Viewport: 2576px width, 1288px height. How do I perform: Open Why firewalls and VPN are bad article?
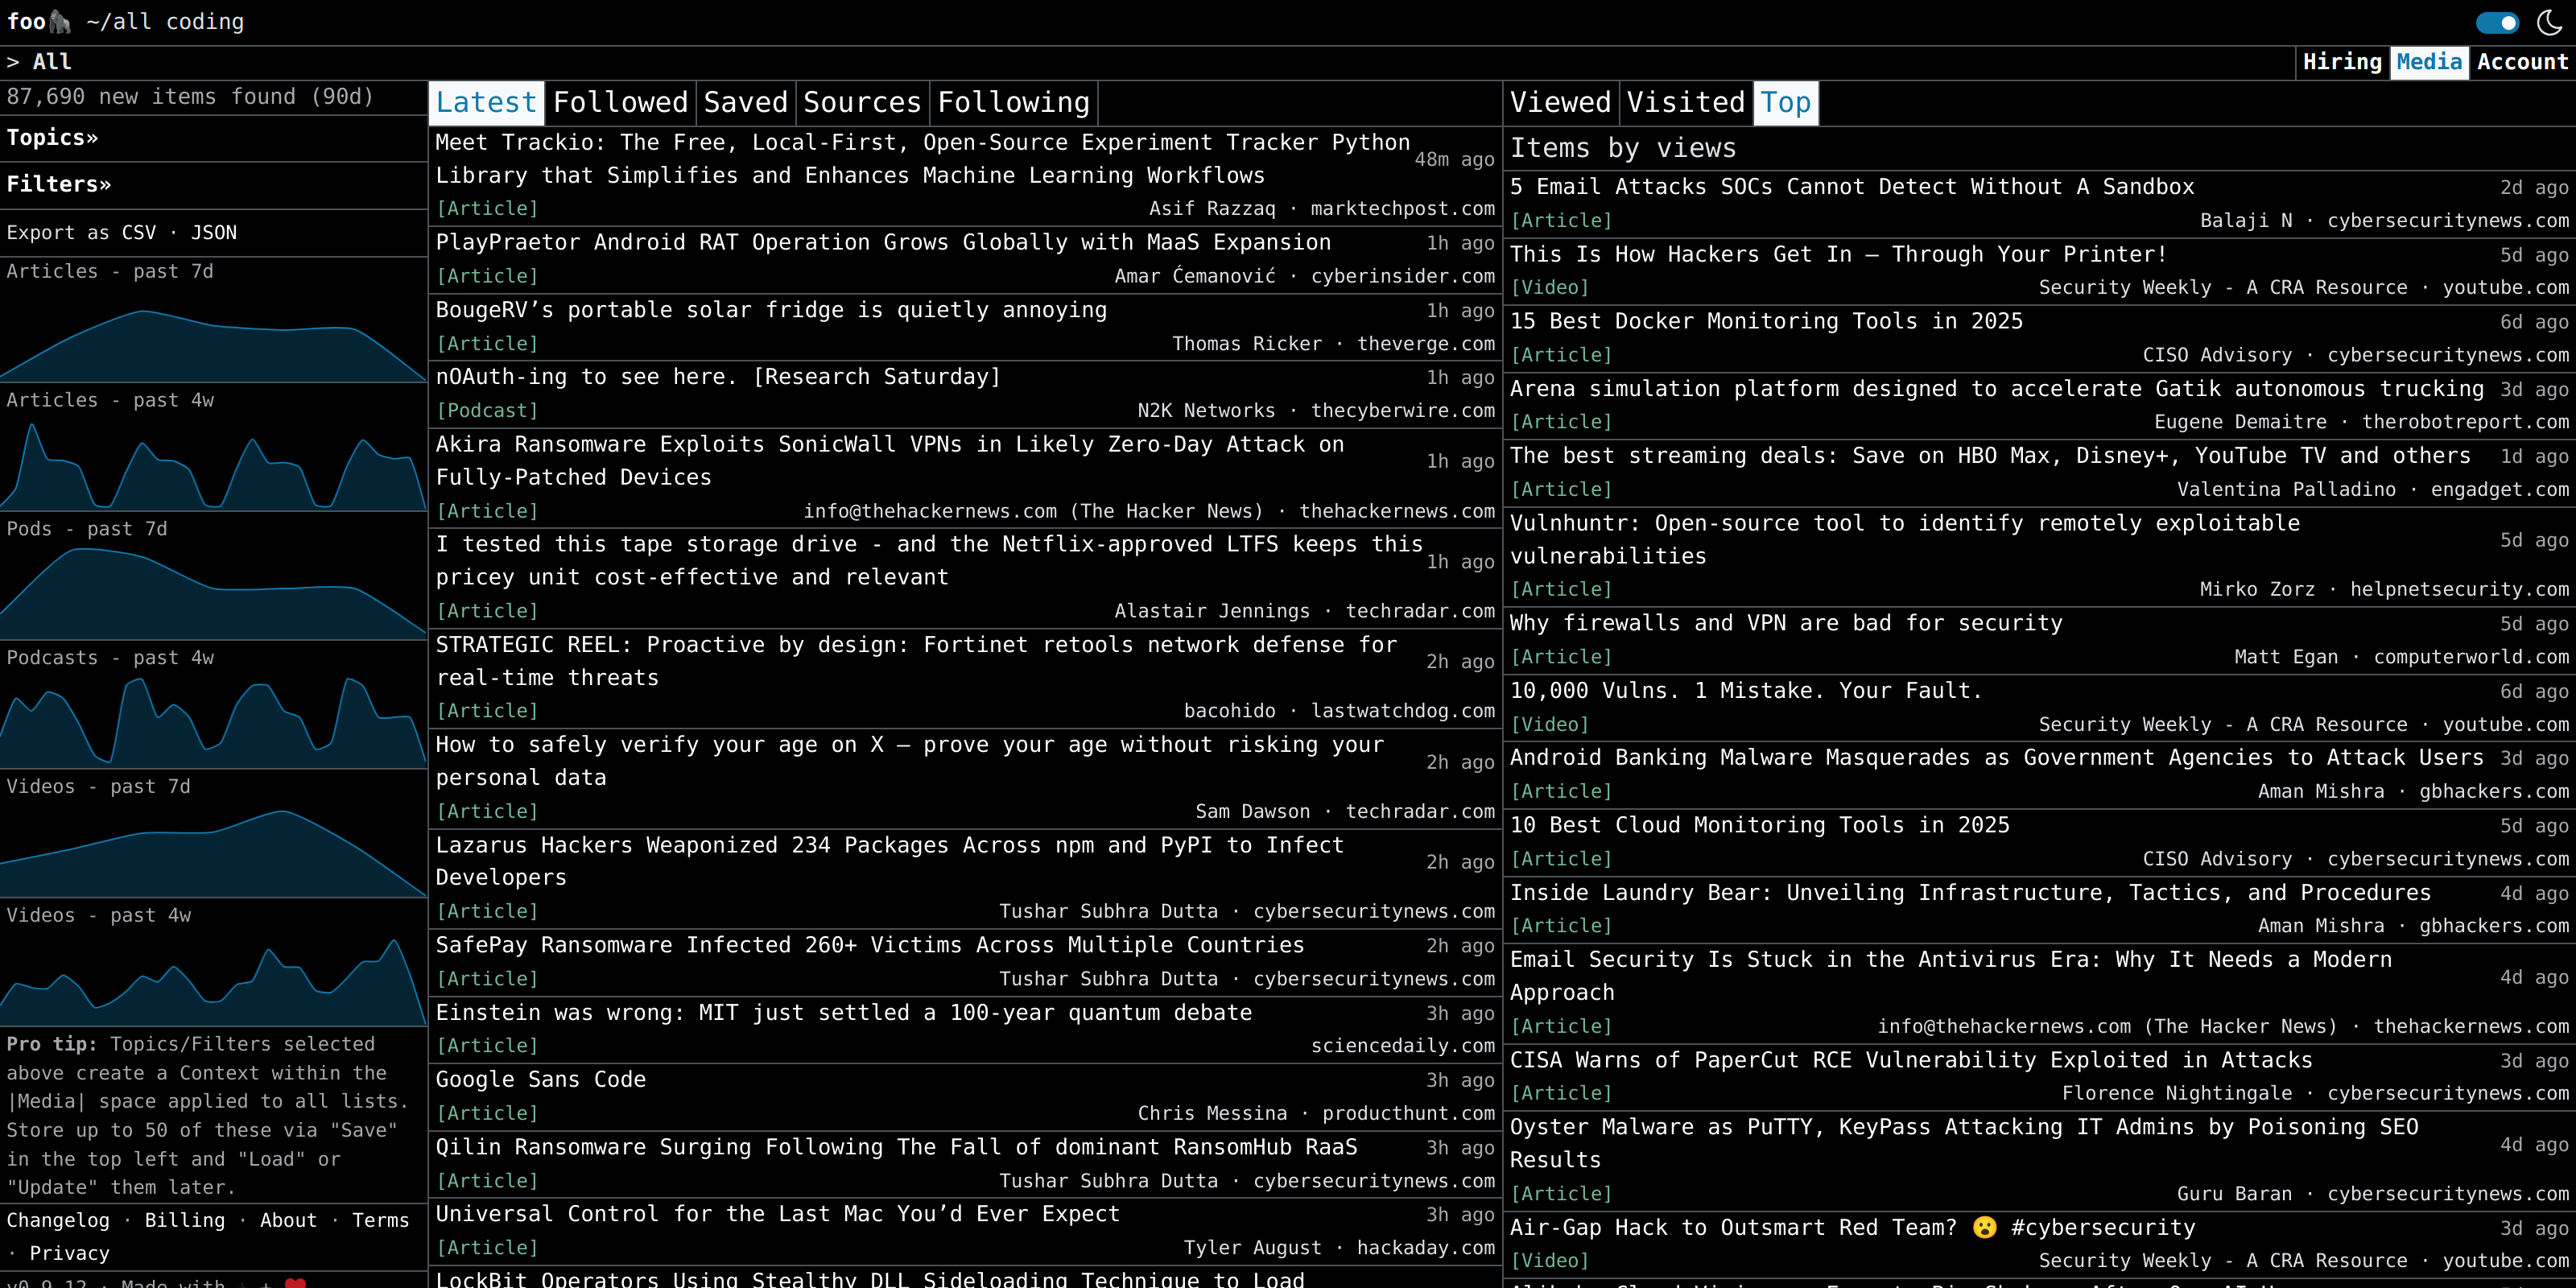(x=1786, y=623)
